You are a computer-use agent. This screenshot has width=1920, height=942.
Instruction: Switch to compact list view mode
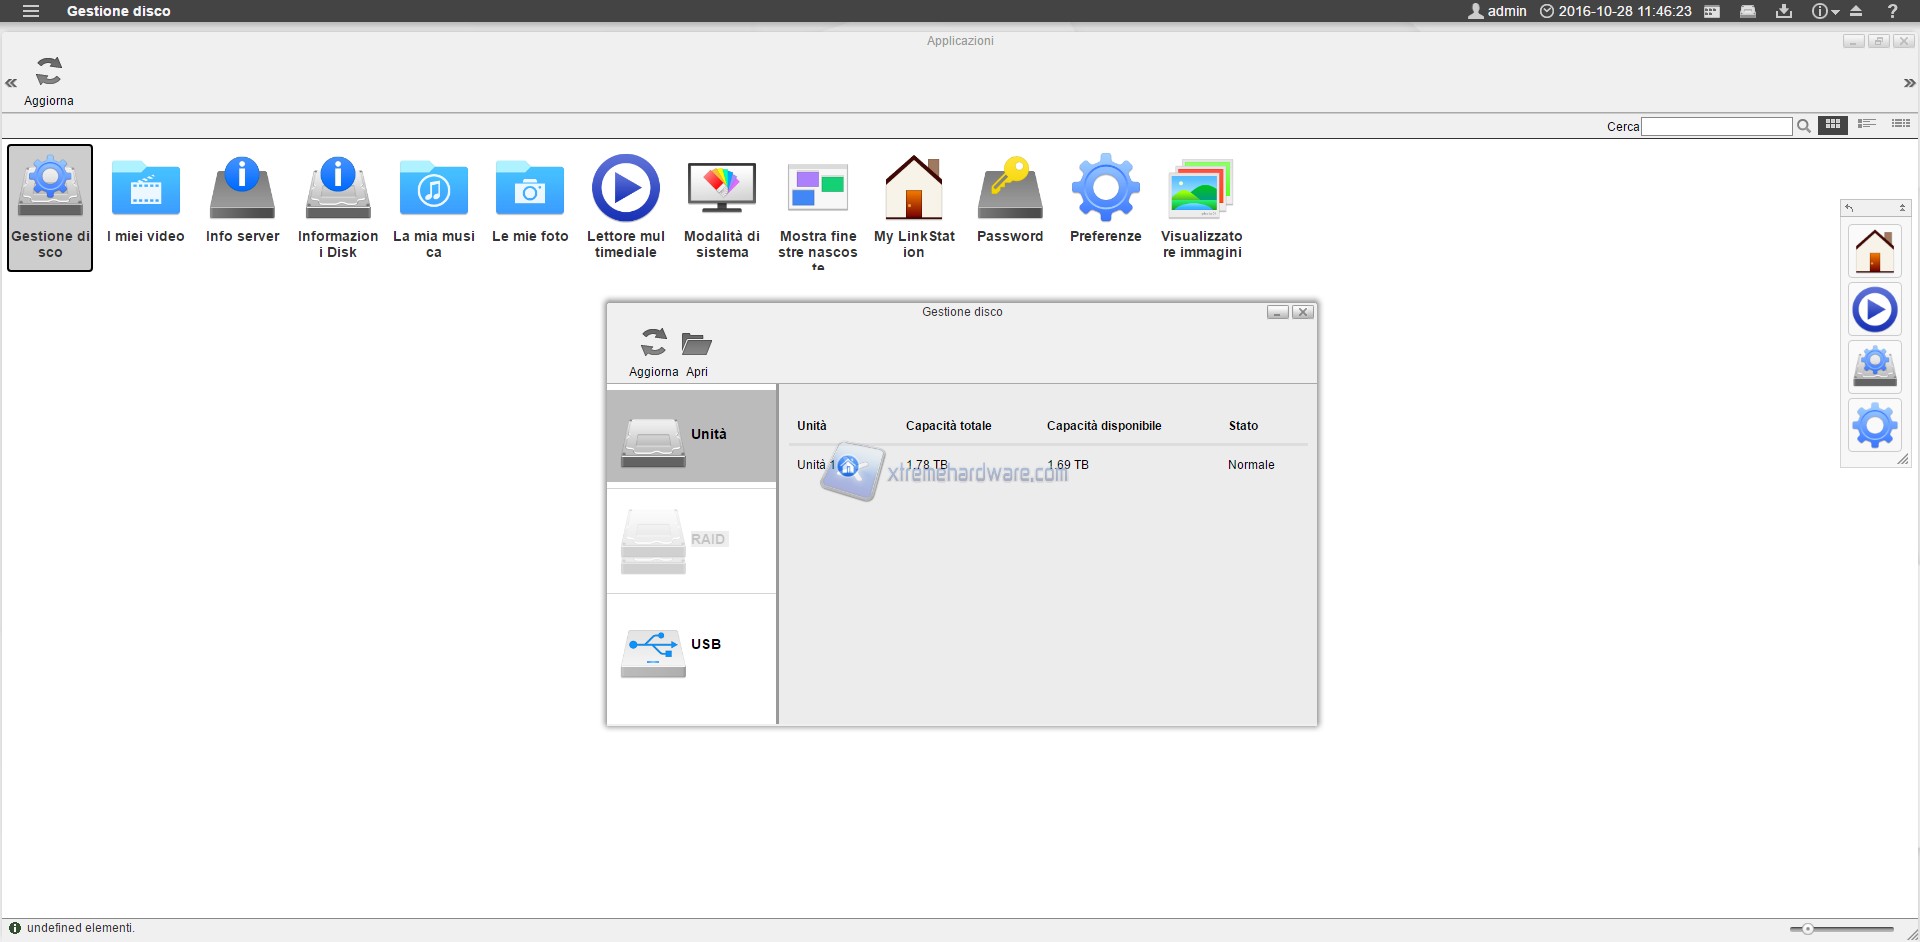click(1867, 125)
